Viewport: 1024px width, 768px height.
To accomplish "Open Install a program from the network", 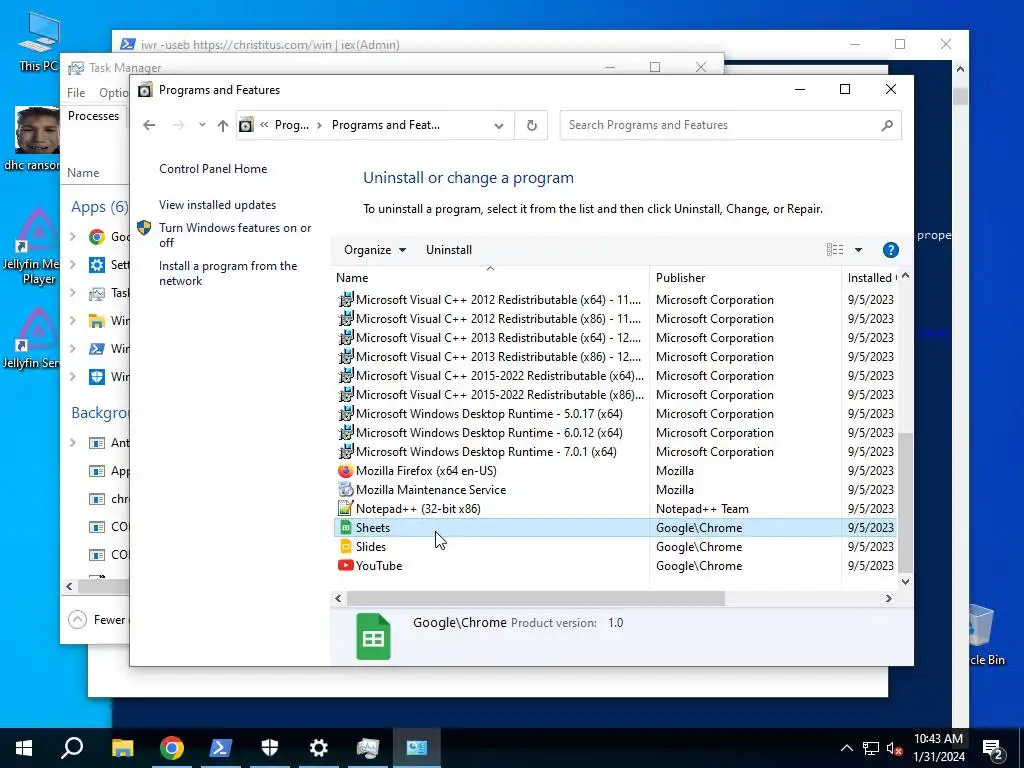I will 228,274.
